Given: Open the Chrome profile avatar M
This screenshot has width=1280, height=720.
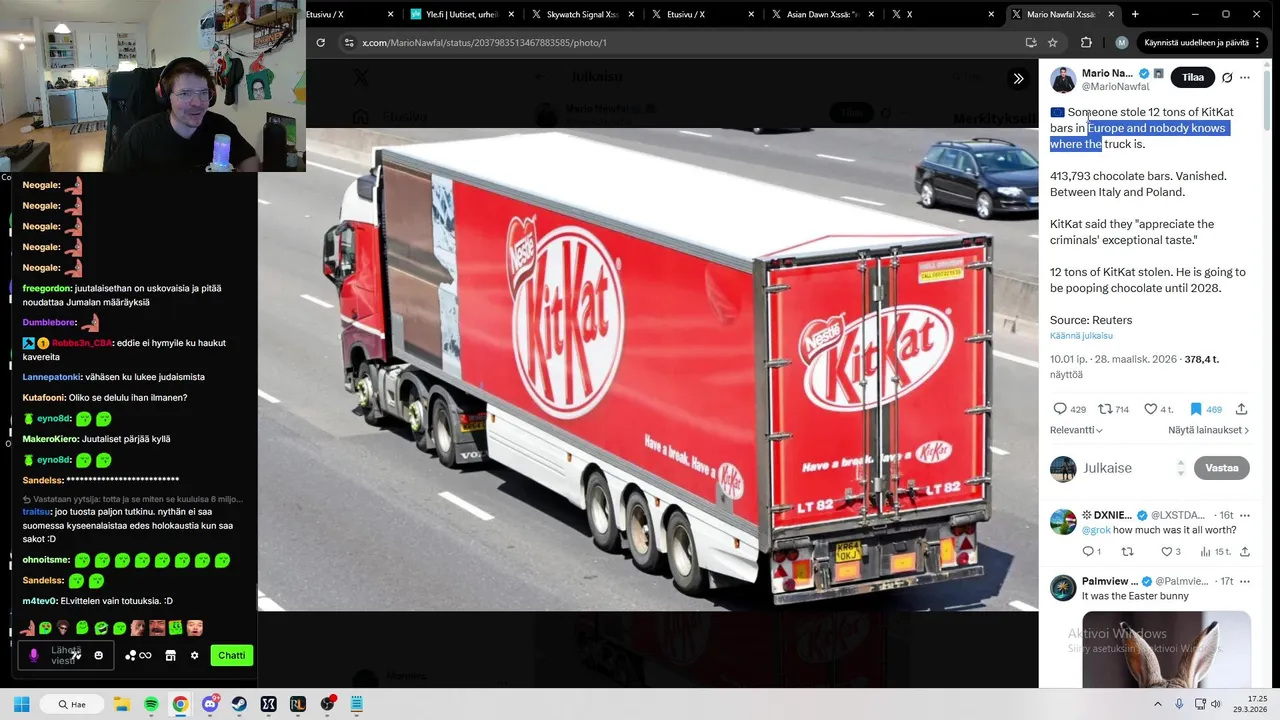Looking at the screenshot, I should click(x=1121, y=43).
